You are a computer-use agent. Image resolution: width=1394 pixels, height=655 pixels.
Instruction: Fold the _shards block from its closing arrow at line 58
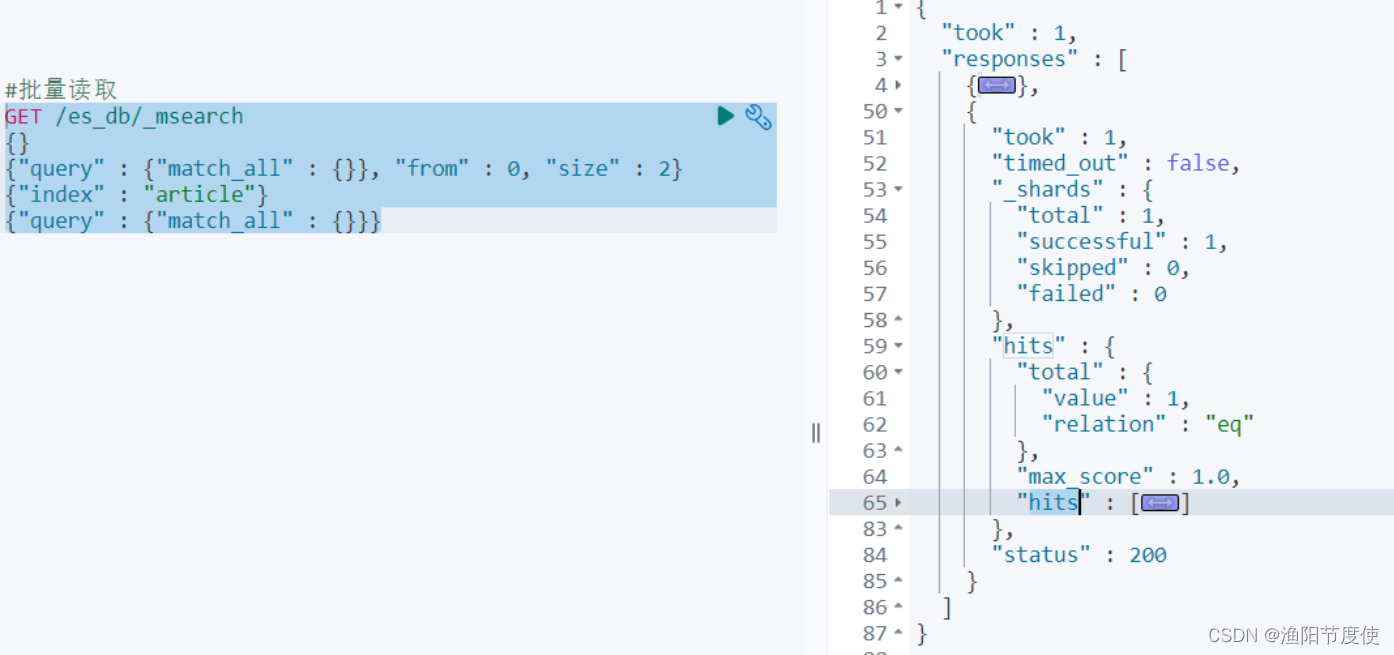[x=898, y=320]
